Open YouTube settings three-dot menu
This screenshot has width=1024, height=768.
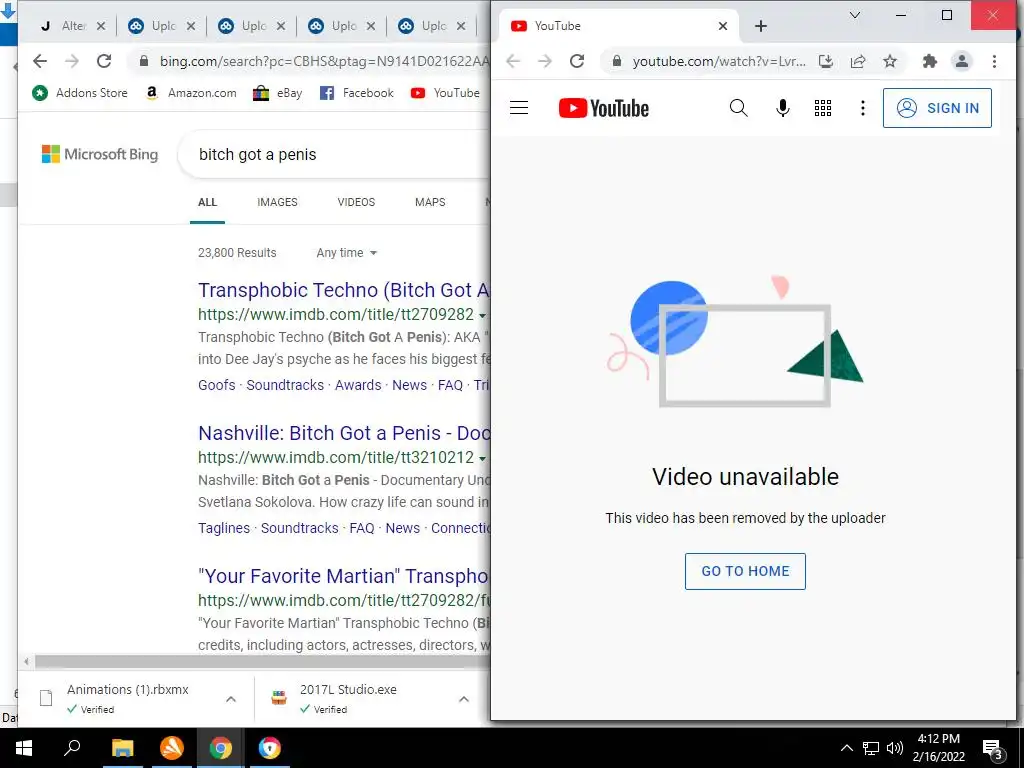[x=862, y=108]
